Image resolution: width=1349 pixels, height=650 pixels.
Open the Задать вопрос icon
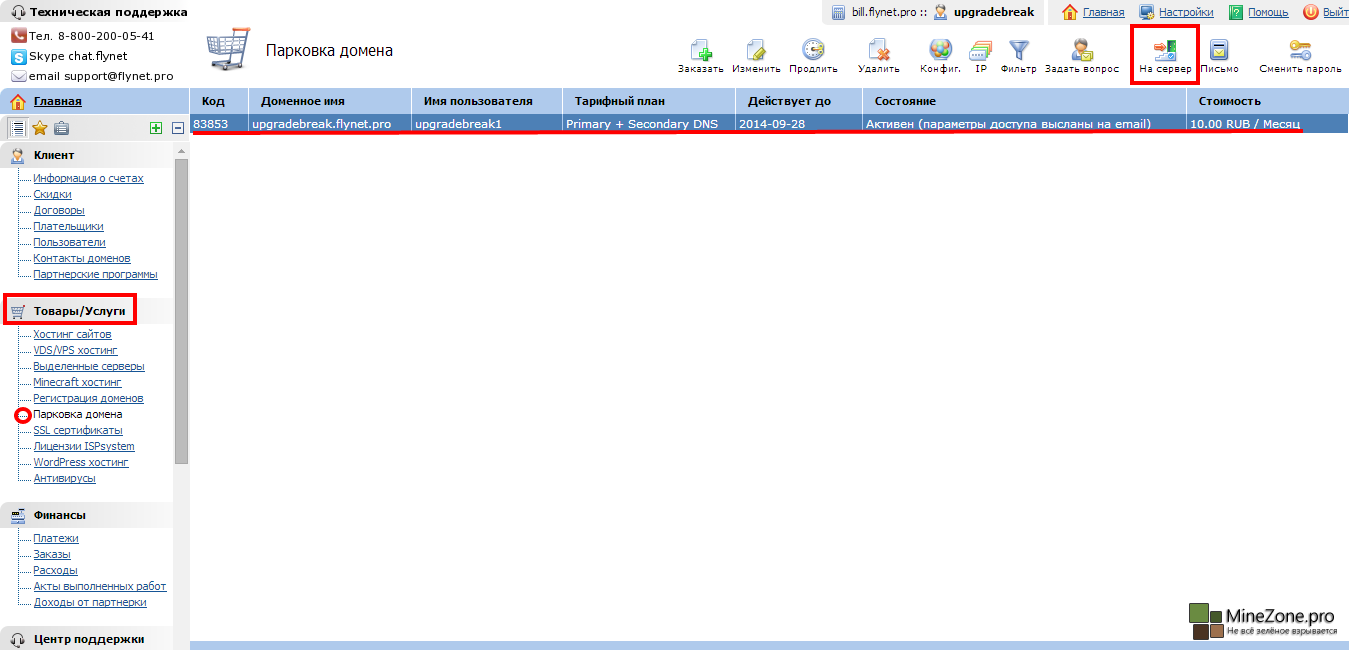point(1081,51)
